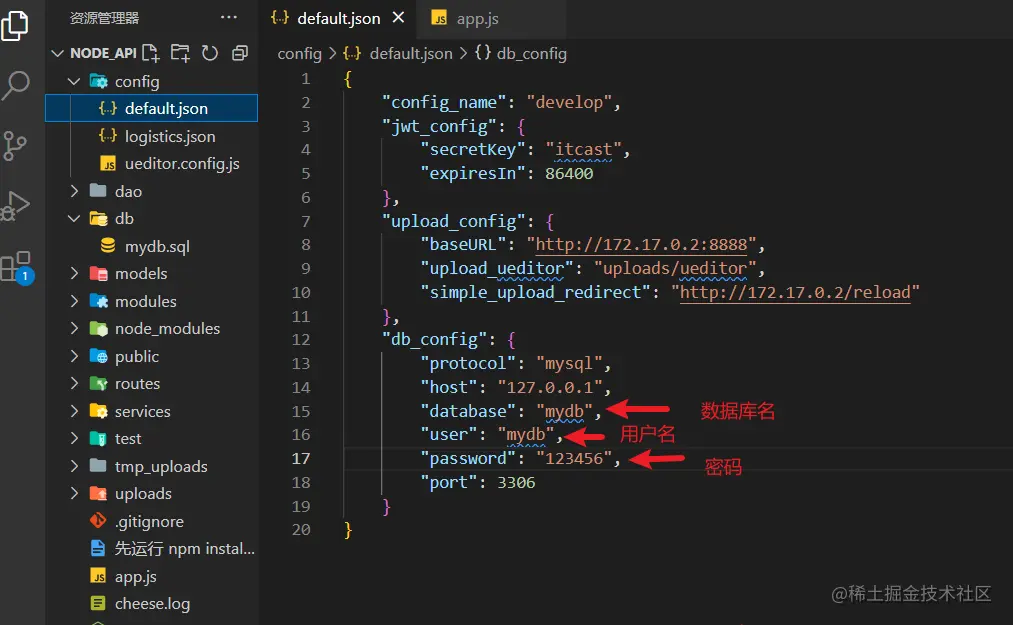Expand the models folder chevron
The height and width of the screenshot is (625, 1013).
[74, 273]
